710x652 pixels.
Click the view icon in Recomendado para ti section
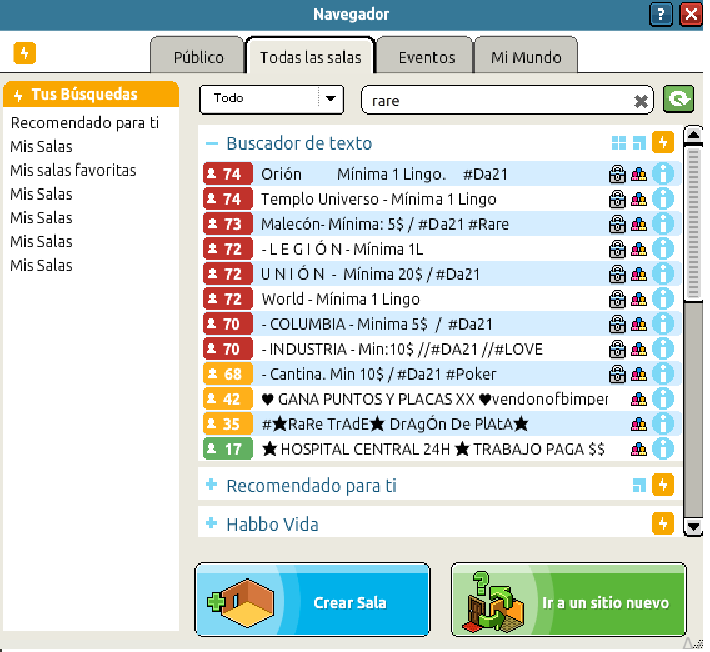pyautogui.click(x=639, y=485)
